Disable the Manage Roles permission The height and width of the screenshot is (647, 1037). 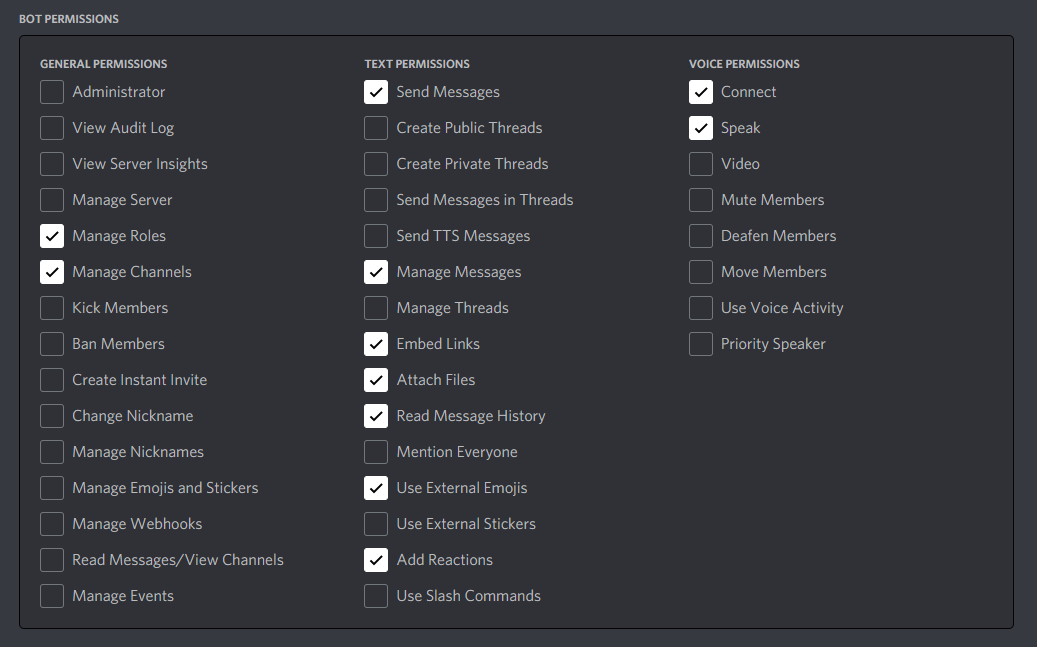pyautogui.click(x=51, y=236)
